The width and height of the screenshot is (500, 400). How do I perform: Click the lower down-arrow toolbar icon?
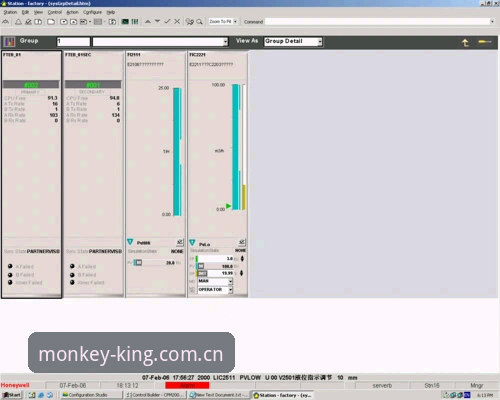[x=157, y=21]
